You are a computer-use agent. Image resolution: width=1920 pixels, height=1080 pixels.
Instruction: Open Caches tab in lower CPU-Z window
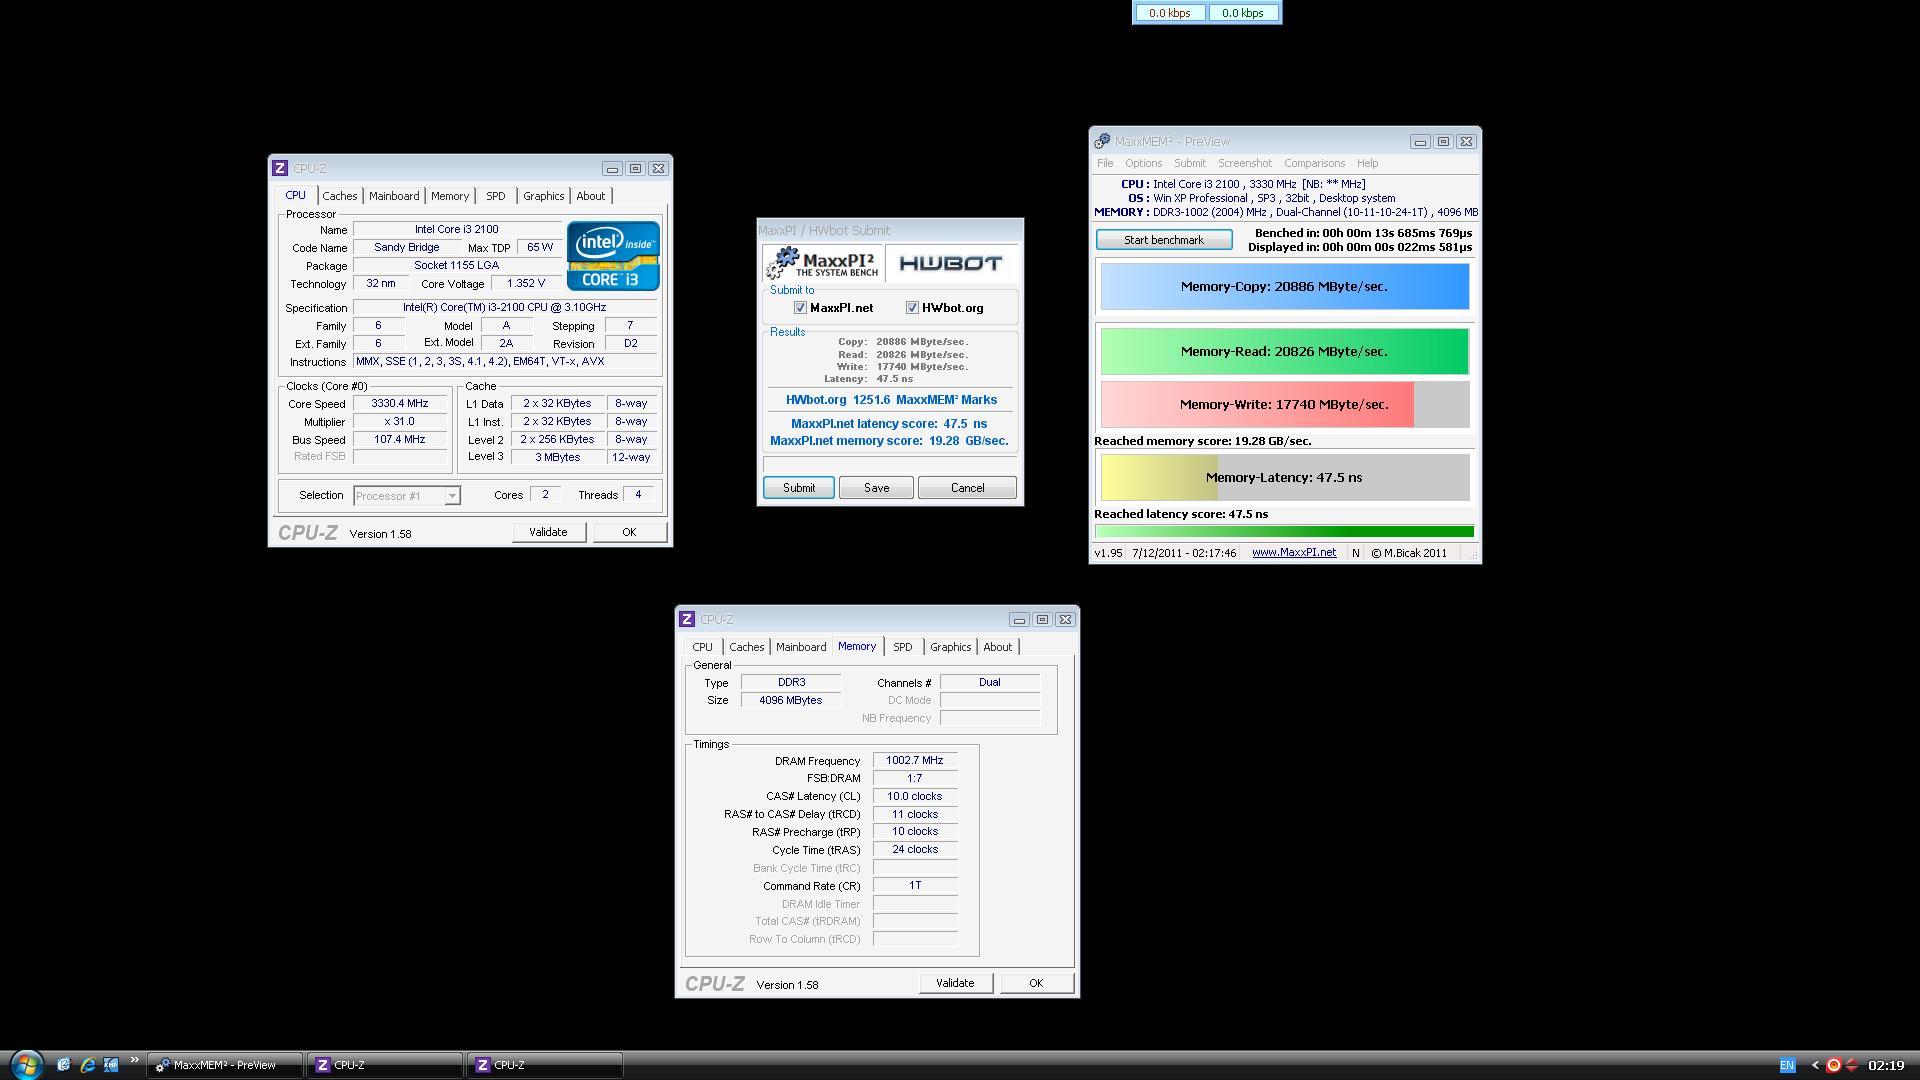[747, 647]
